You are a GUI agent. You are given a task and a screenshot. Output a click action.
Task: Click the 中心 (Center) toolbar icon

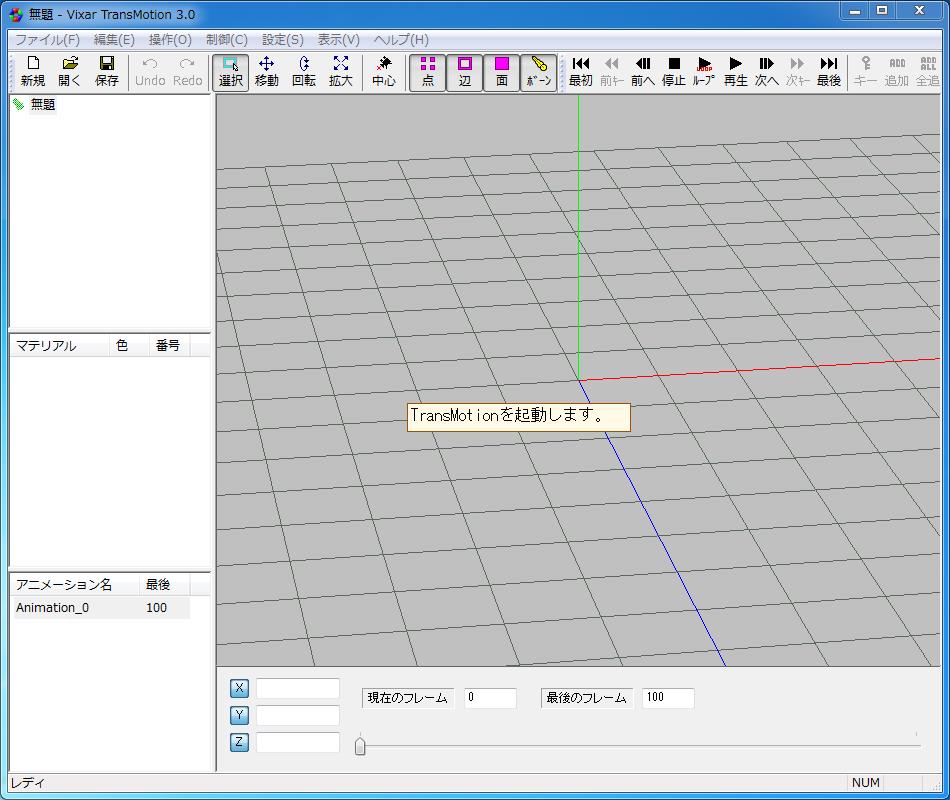[x=384, y=71]
